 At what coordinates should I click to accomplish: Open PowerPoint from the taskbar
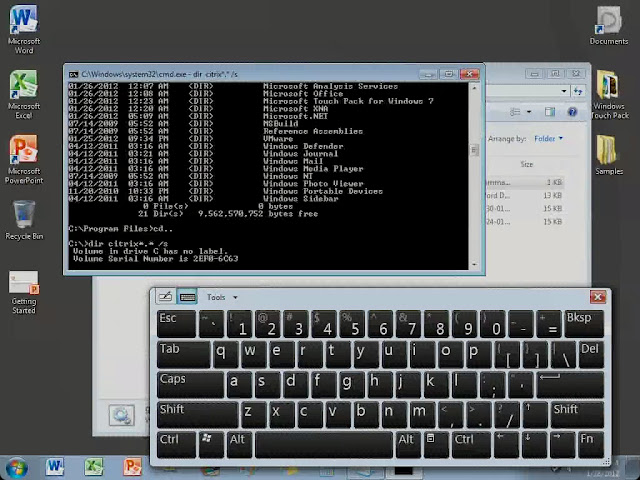point(132,467)
